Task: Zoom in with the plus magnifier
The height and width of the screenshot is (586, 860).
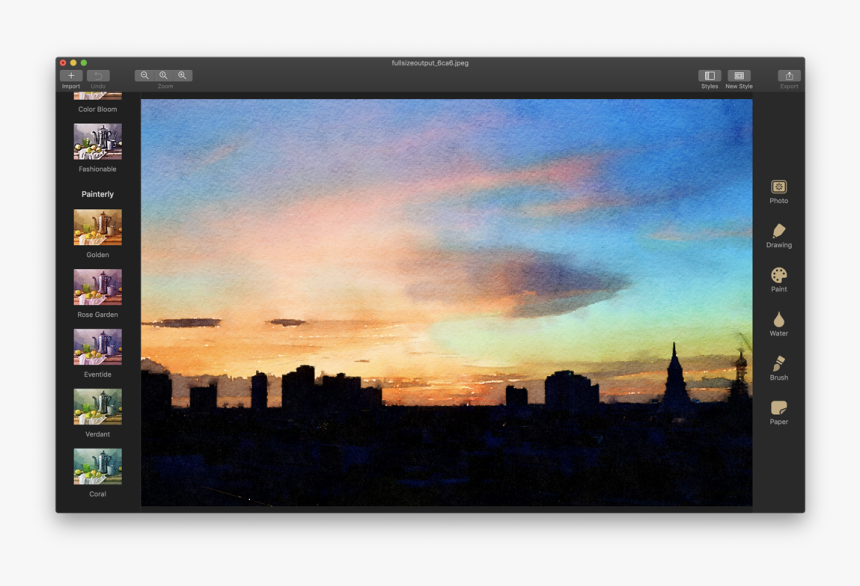Action: pos(183,75)
